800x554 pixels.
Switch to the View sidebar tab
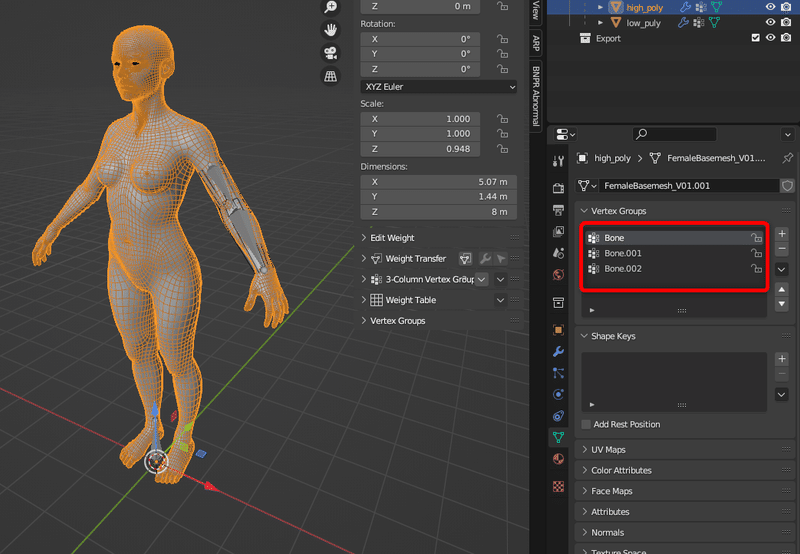pos(536,10)
